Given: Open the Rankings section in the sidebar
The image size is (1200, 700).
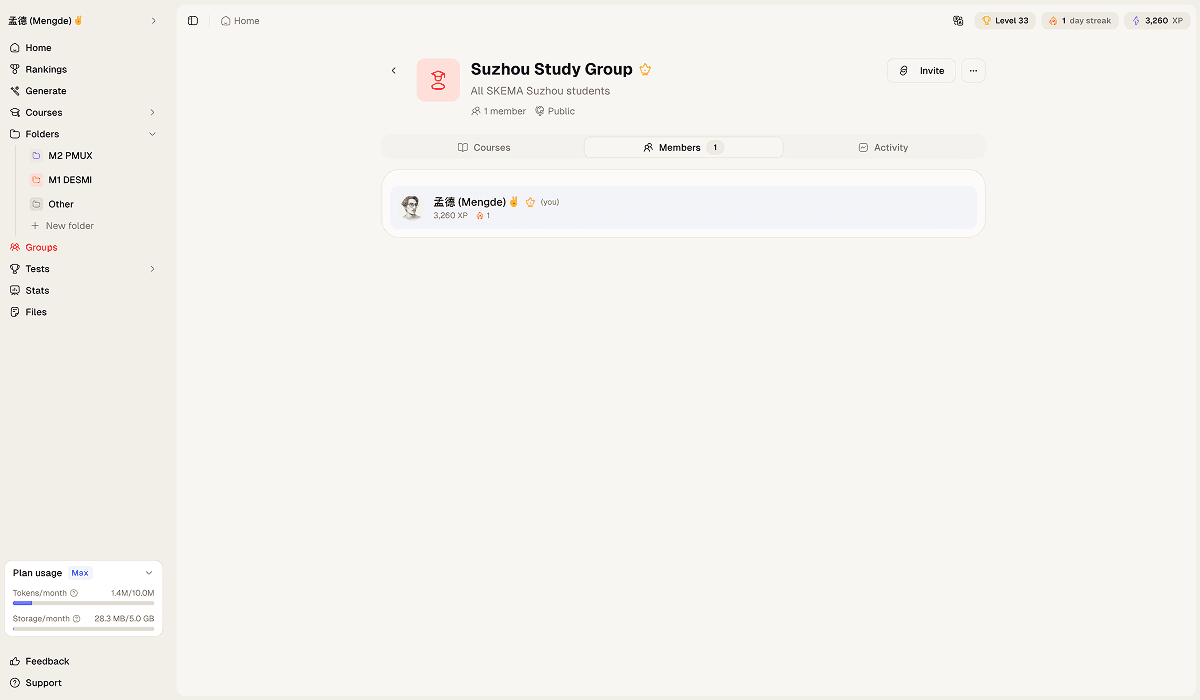Looking at the screenshot, I should click(44, 69).
